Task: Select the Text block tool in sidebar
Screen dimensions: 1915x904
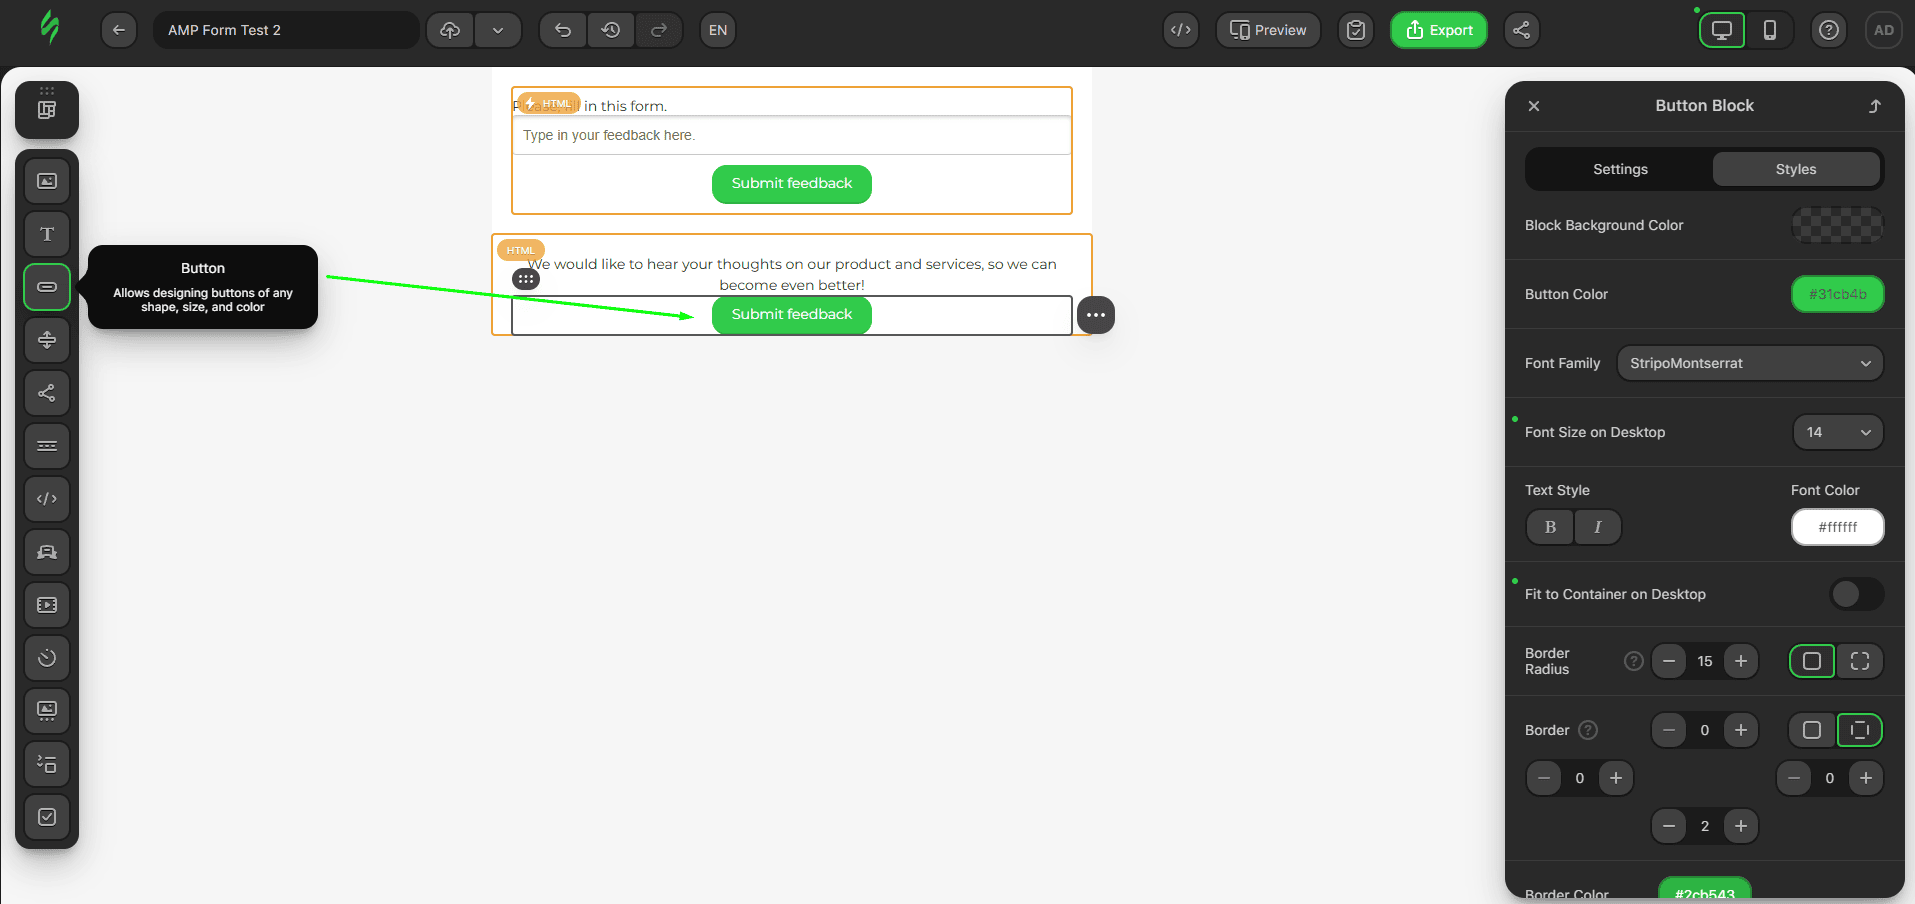Action: tap(47, 234)
